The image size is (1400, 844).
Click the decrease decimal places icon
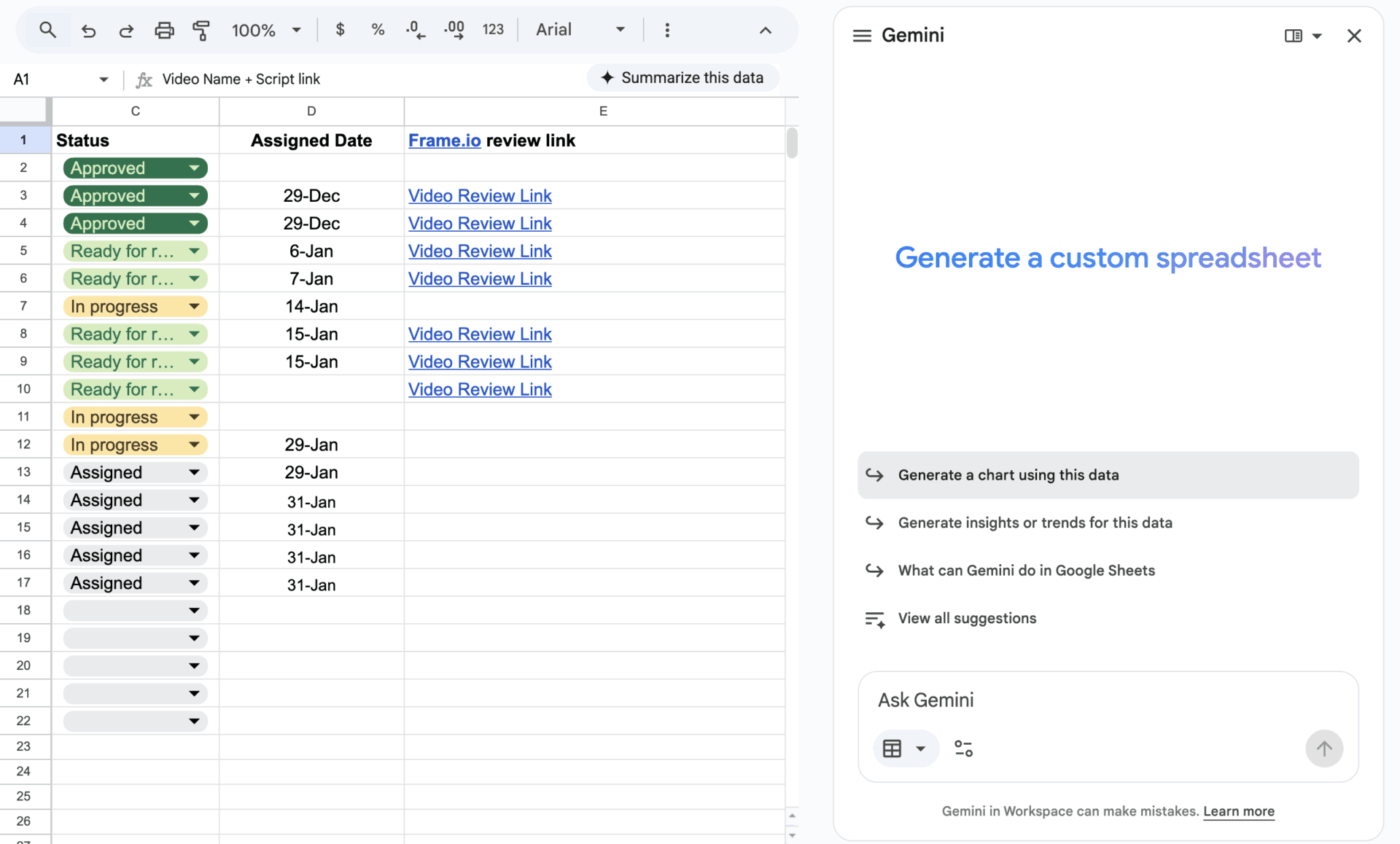416,30
